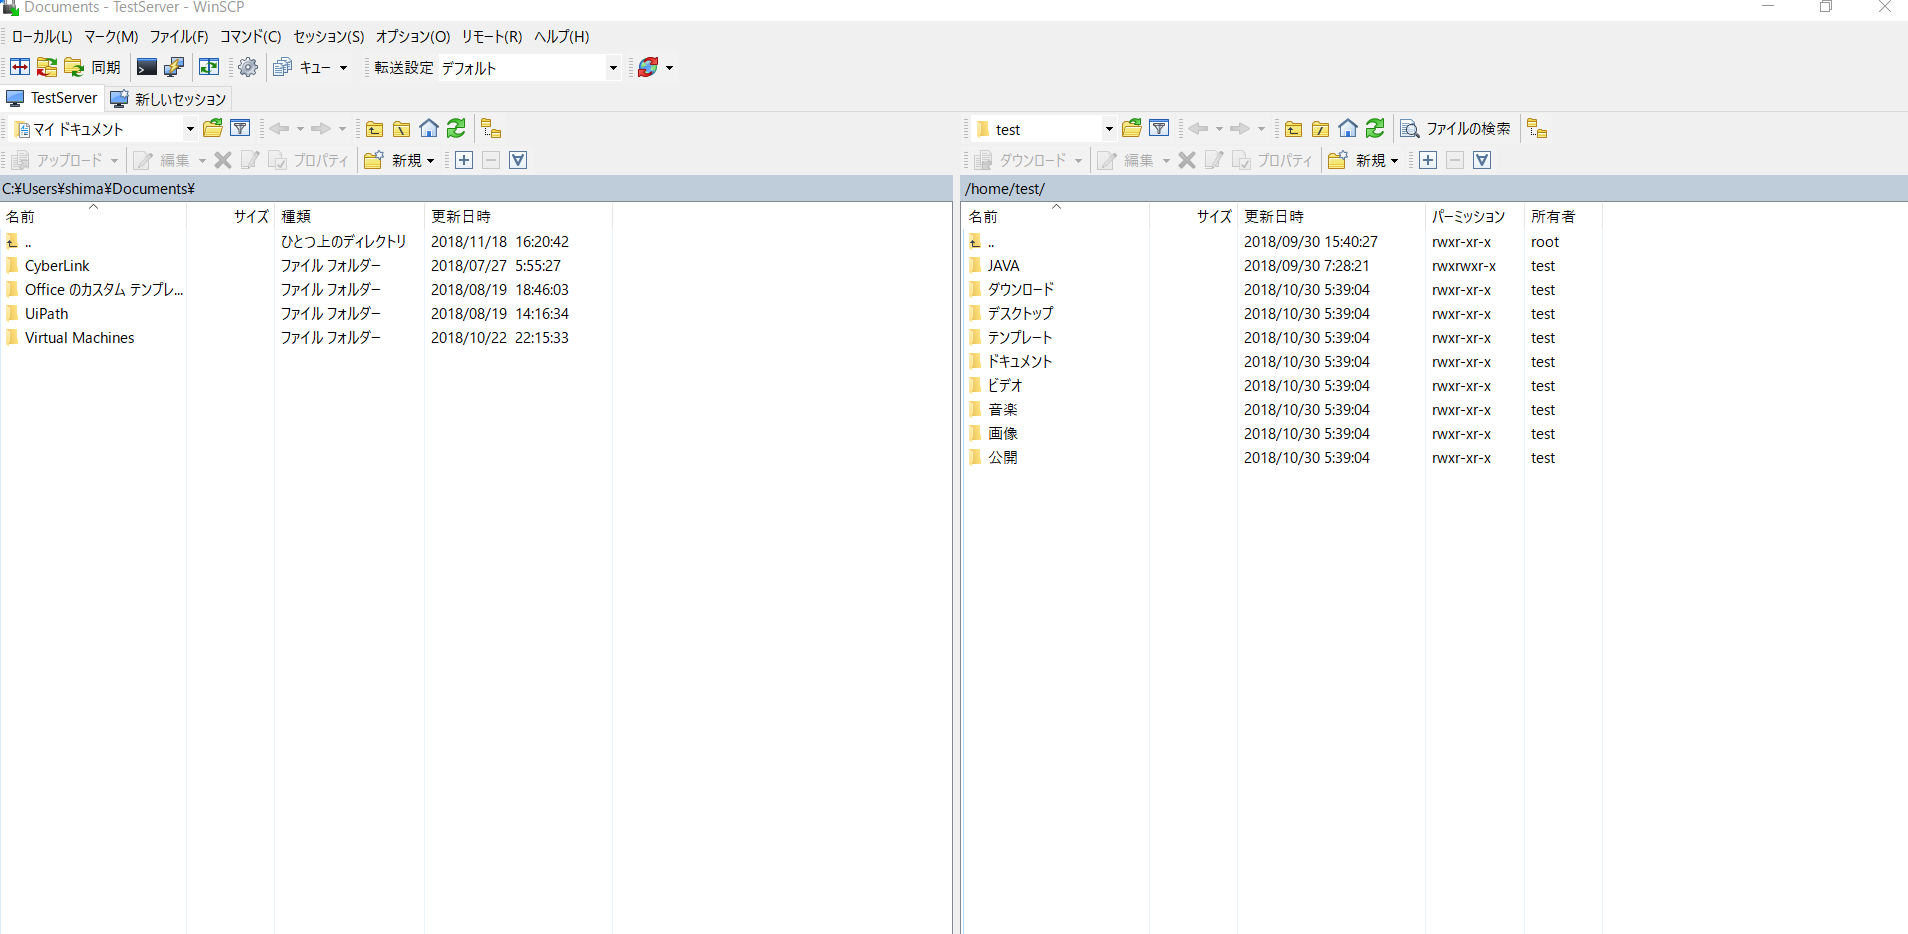Click the swap panels toolbar icon

210,67
